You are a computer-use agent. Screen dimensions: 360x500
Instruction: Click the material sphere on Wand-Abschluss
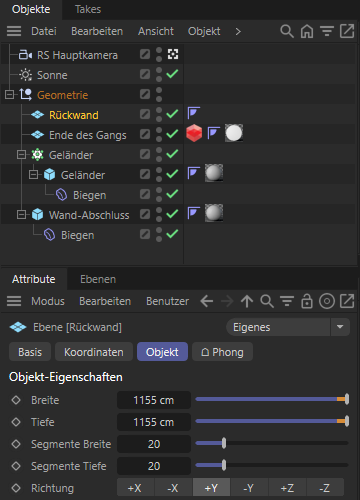pos(214,213)
